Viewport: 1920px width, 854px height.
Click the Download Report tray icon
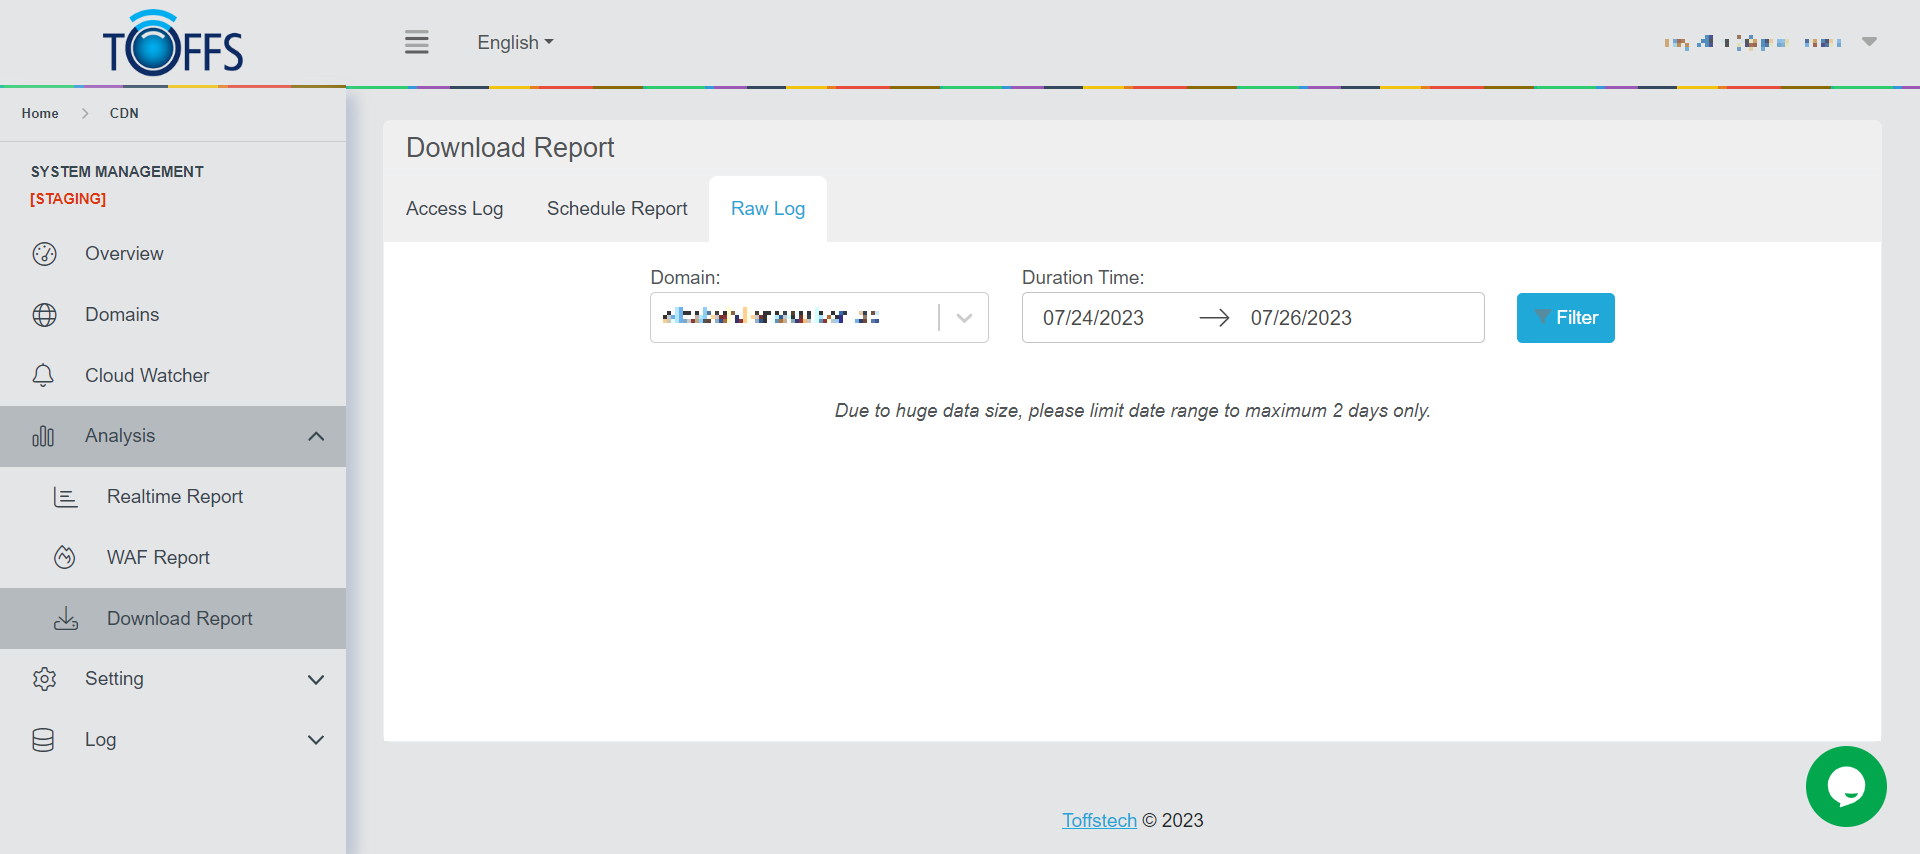coord(66,619)
